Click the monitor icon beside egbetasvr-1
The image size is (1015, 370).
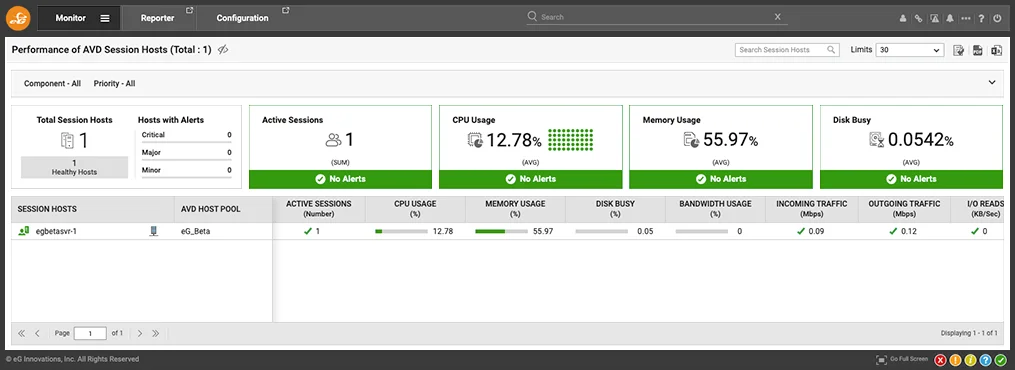(153, 231)
